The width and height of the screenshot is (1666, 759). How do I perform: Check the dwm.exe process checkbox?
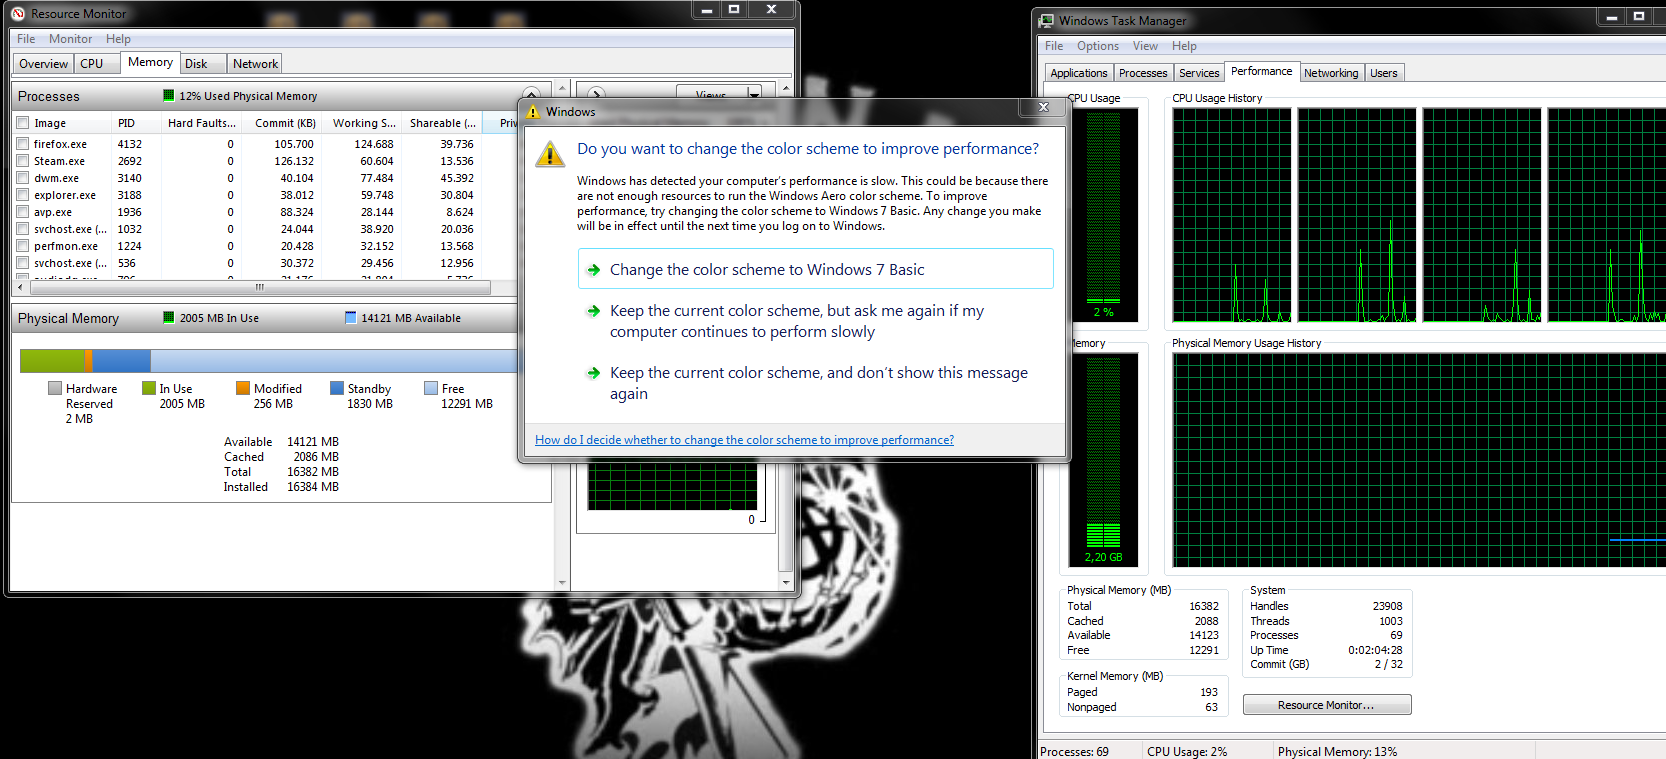pos(23,178)
